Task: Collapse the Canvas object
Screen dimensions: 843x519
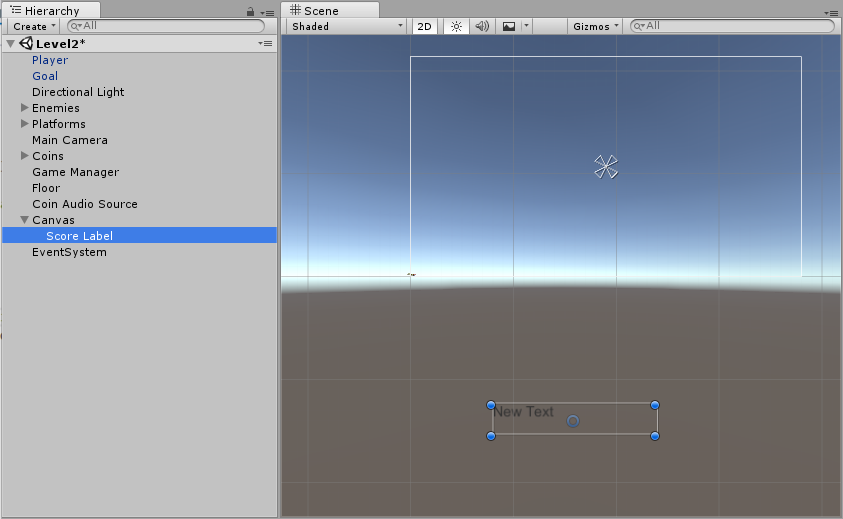Action: click(x=24, y=219)
